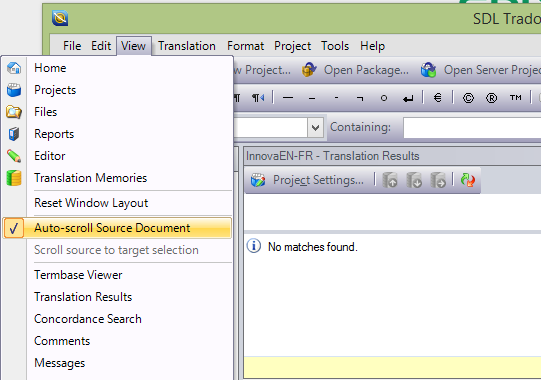This screenshot has width=541, height=380.
Task: Click the Projects view icon in menu
Action: (14, 90)
